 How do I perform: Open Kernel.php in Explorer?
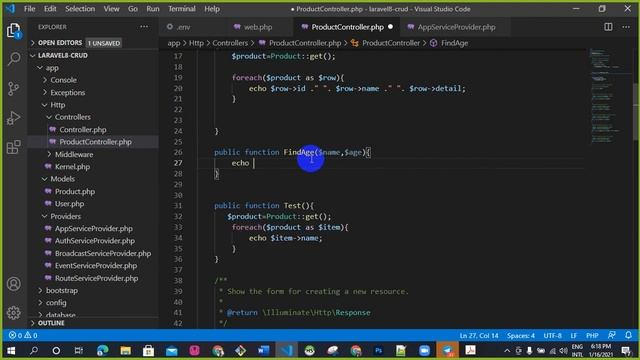tap(93, 167)
